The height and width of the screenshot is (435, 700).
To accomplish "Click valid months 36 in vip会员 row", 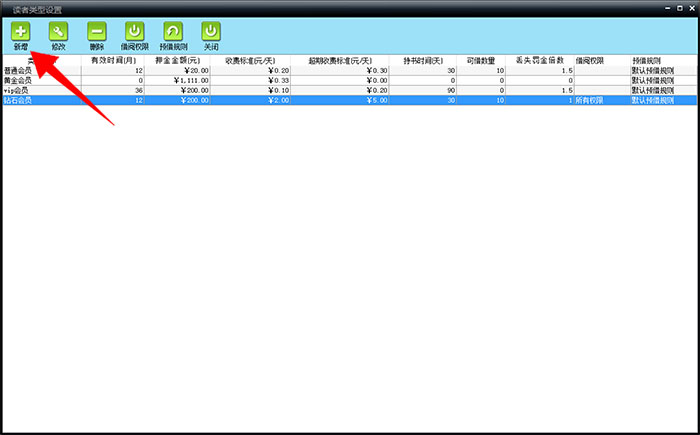I will (113, 90).
